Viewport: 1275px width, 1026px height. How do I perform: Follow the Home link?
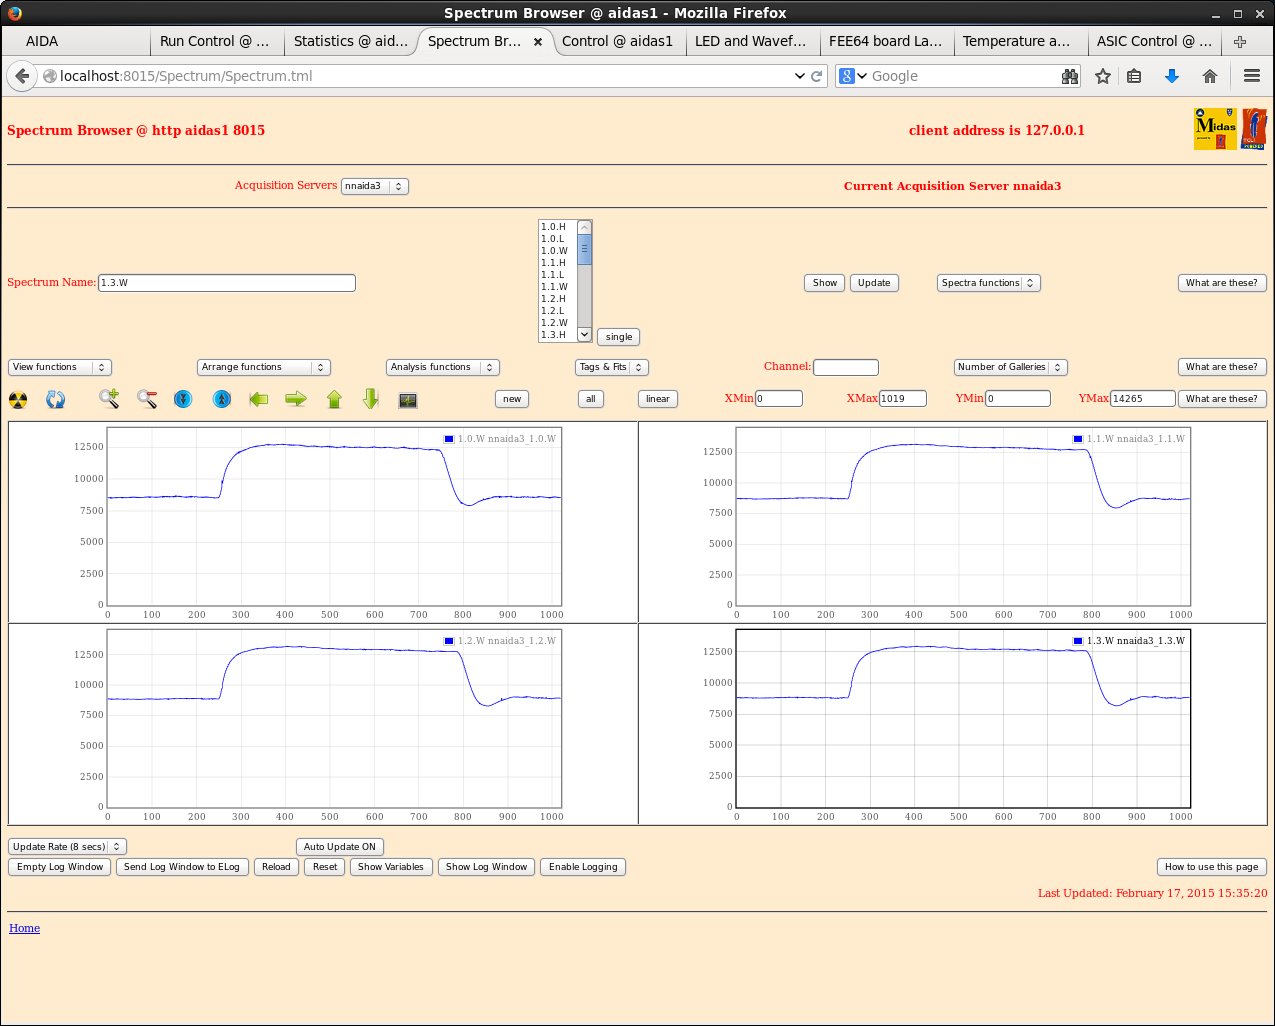tap(25, 928)
